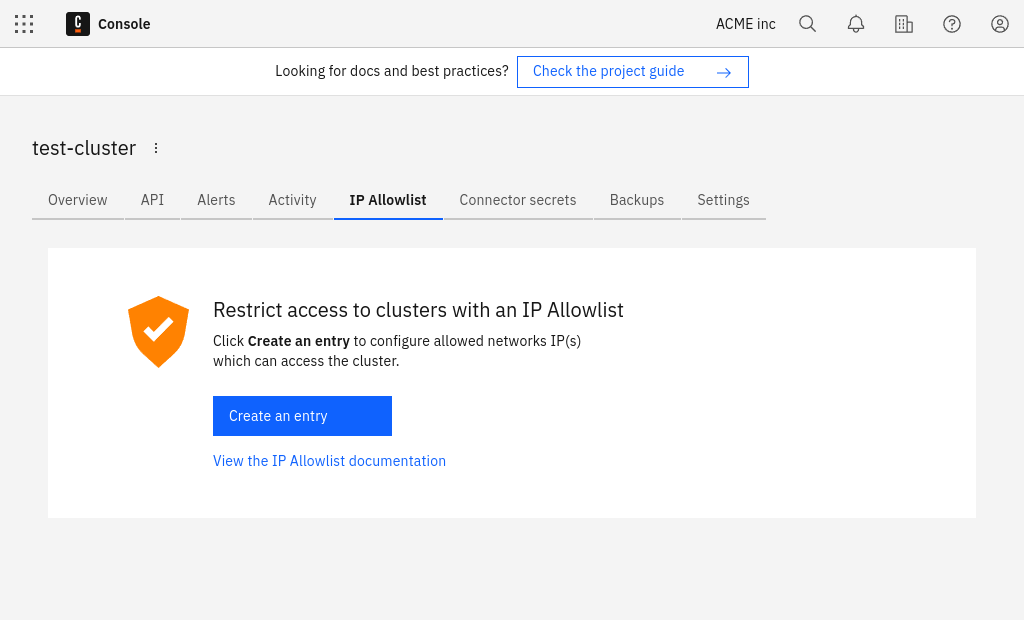Switch to the API tab

(152, 200)
